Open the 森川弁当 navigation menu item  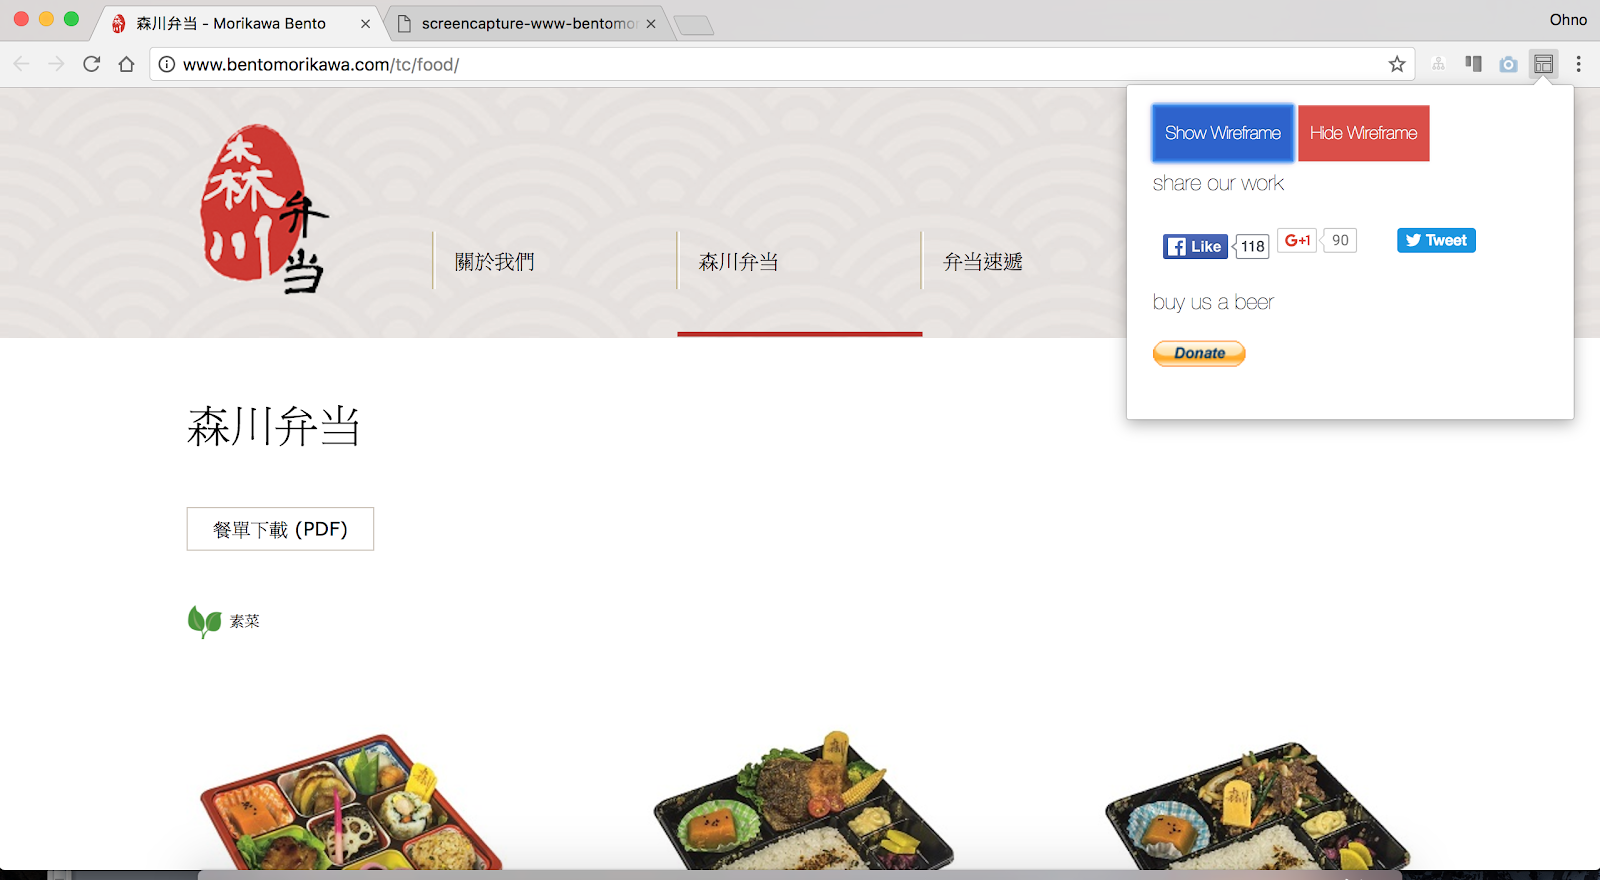click(x=738, y=262)
